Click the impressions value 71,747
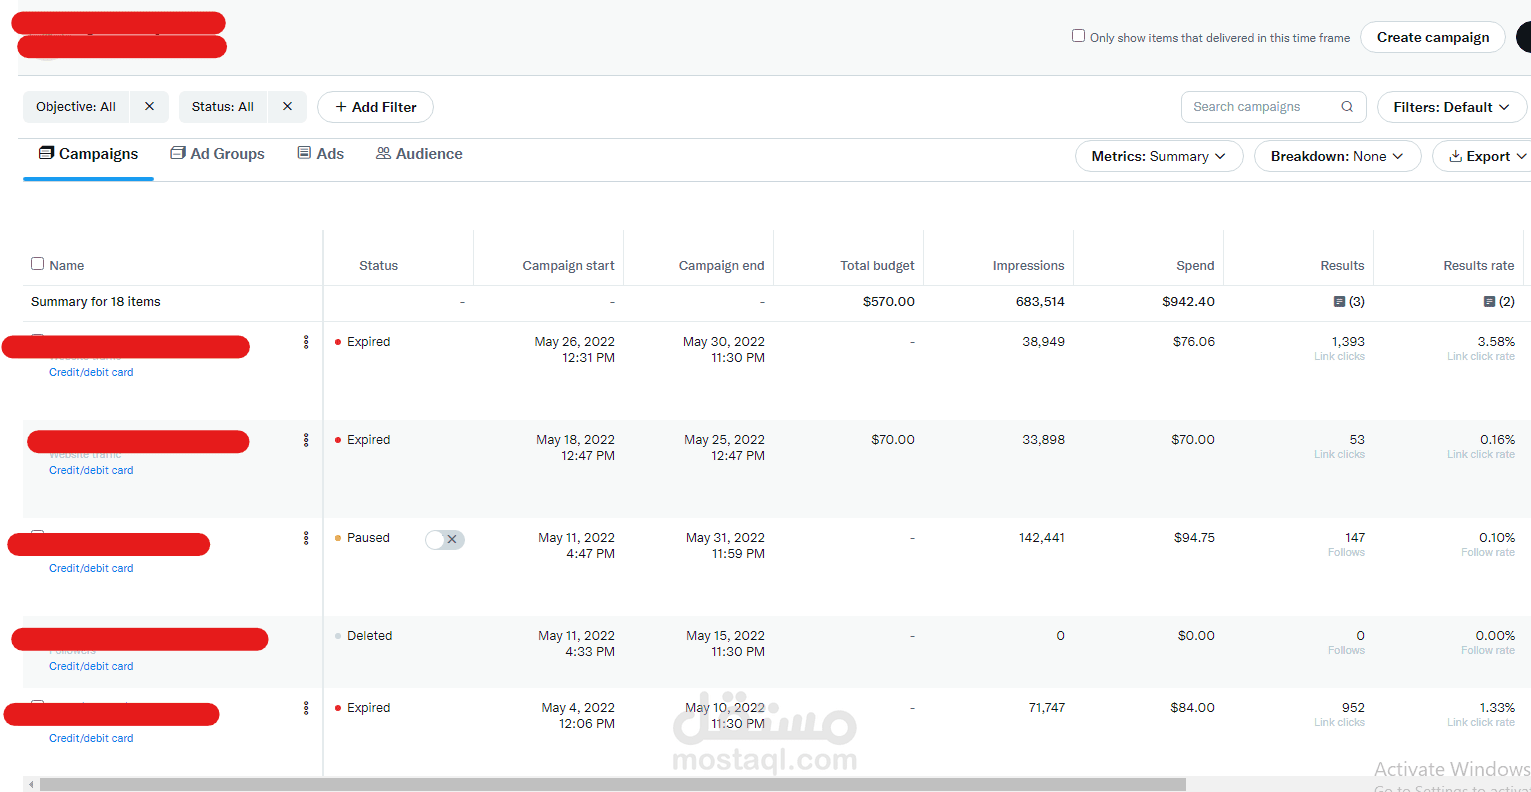This screenshot has width=1531, height=792. 1046,708
